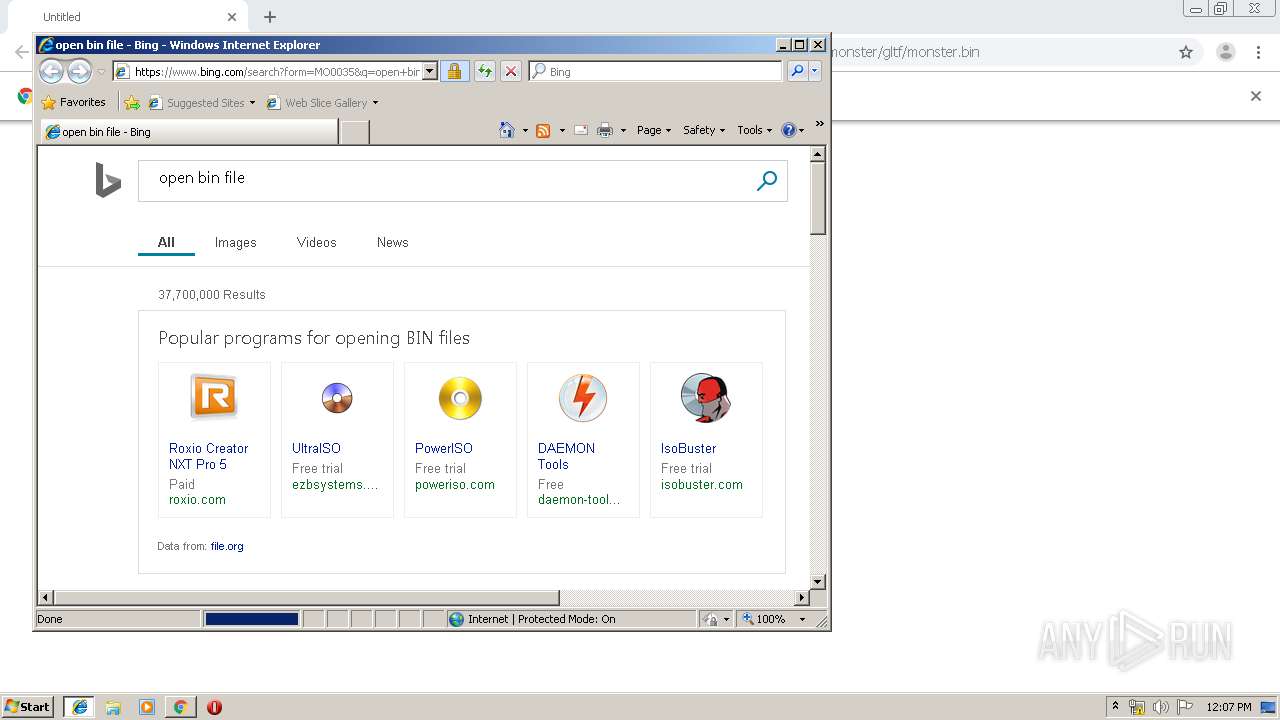Viewport: 1280px width, 720px height.
Task: Click Internet Protected Mode status zone
Action: (x=571, y=619)
